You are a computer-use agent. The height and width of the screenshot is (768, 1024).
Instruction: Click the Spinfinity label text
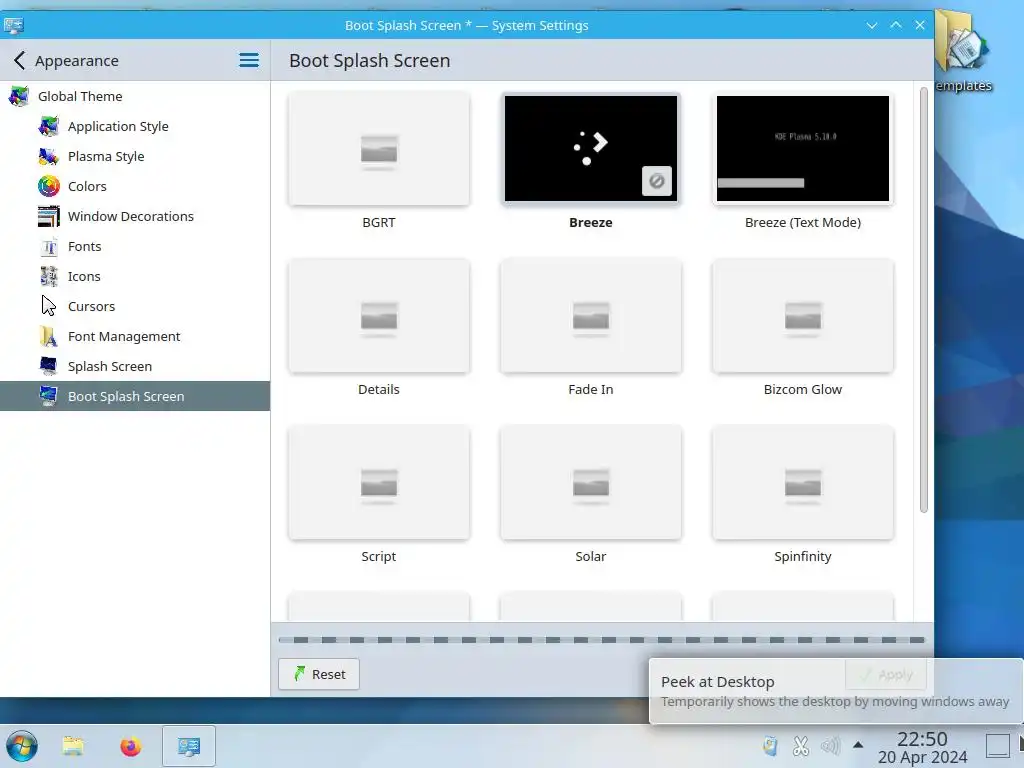click(x=803, y=556)
